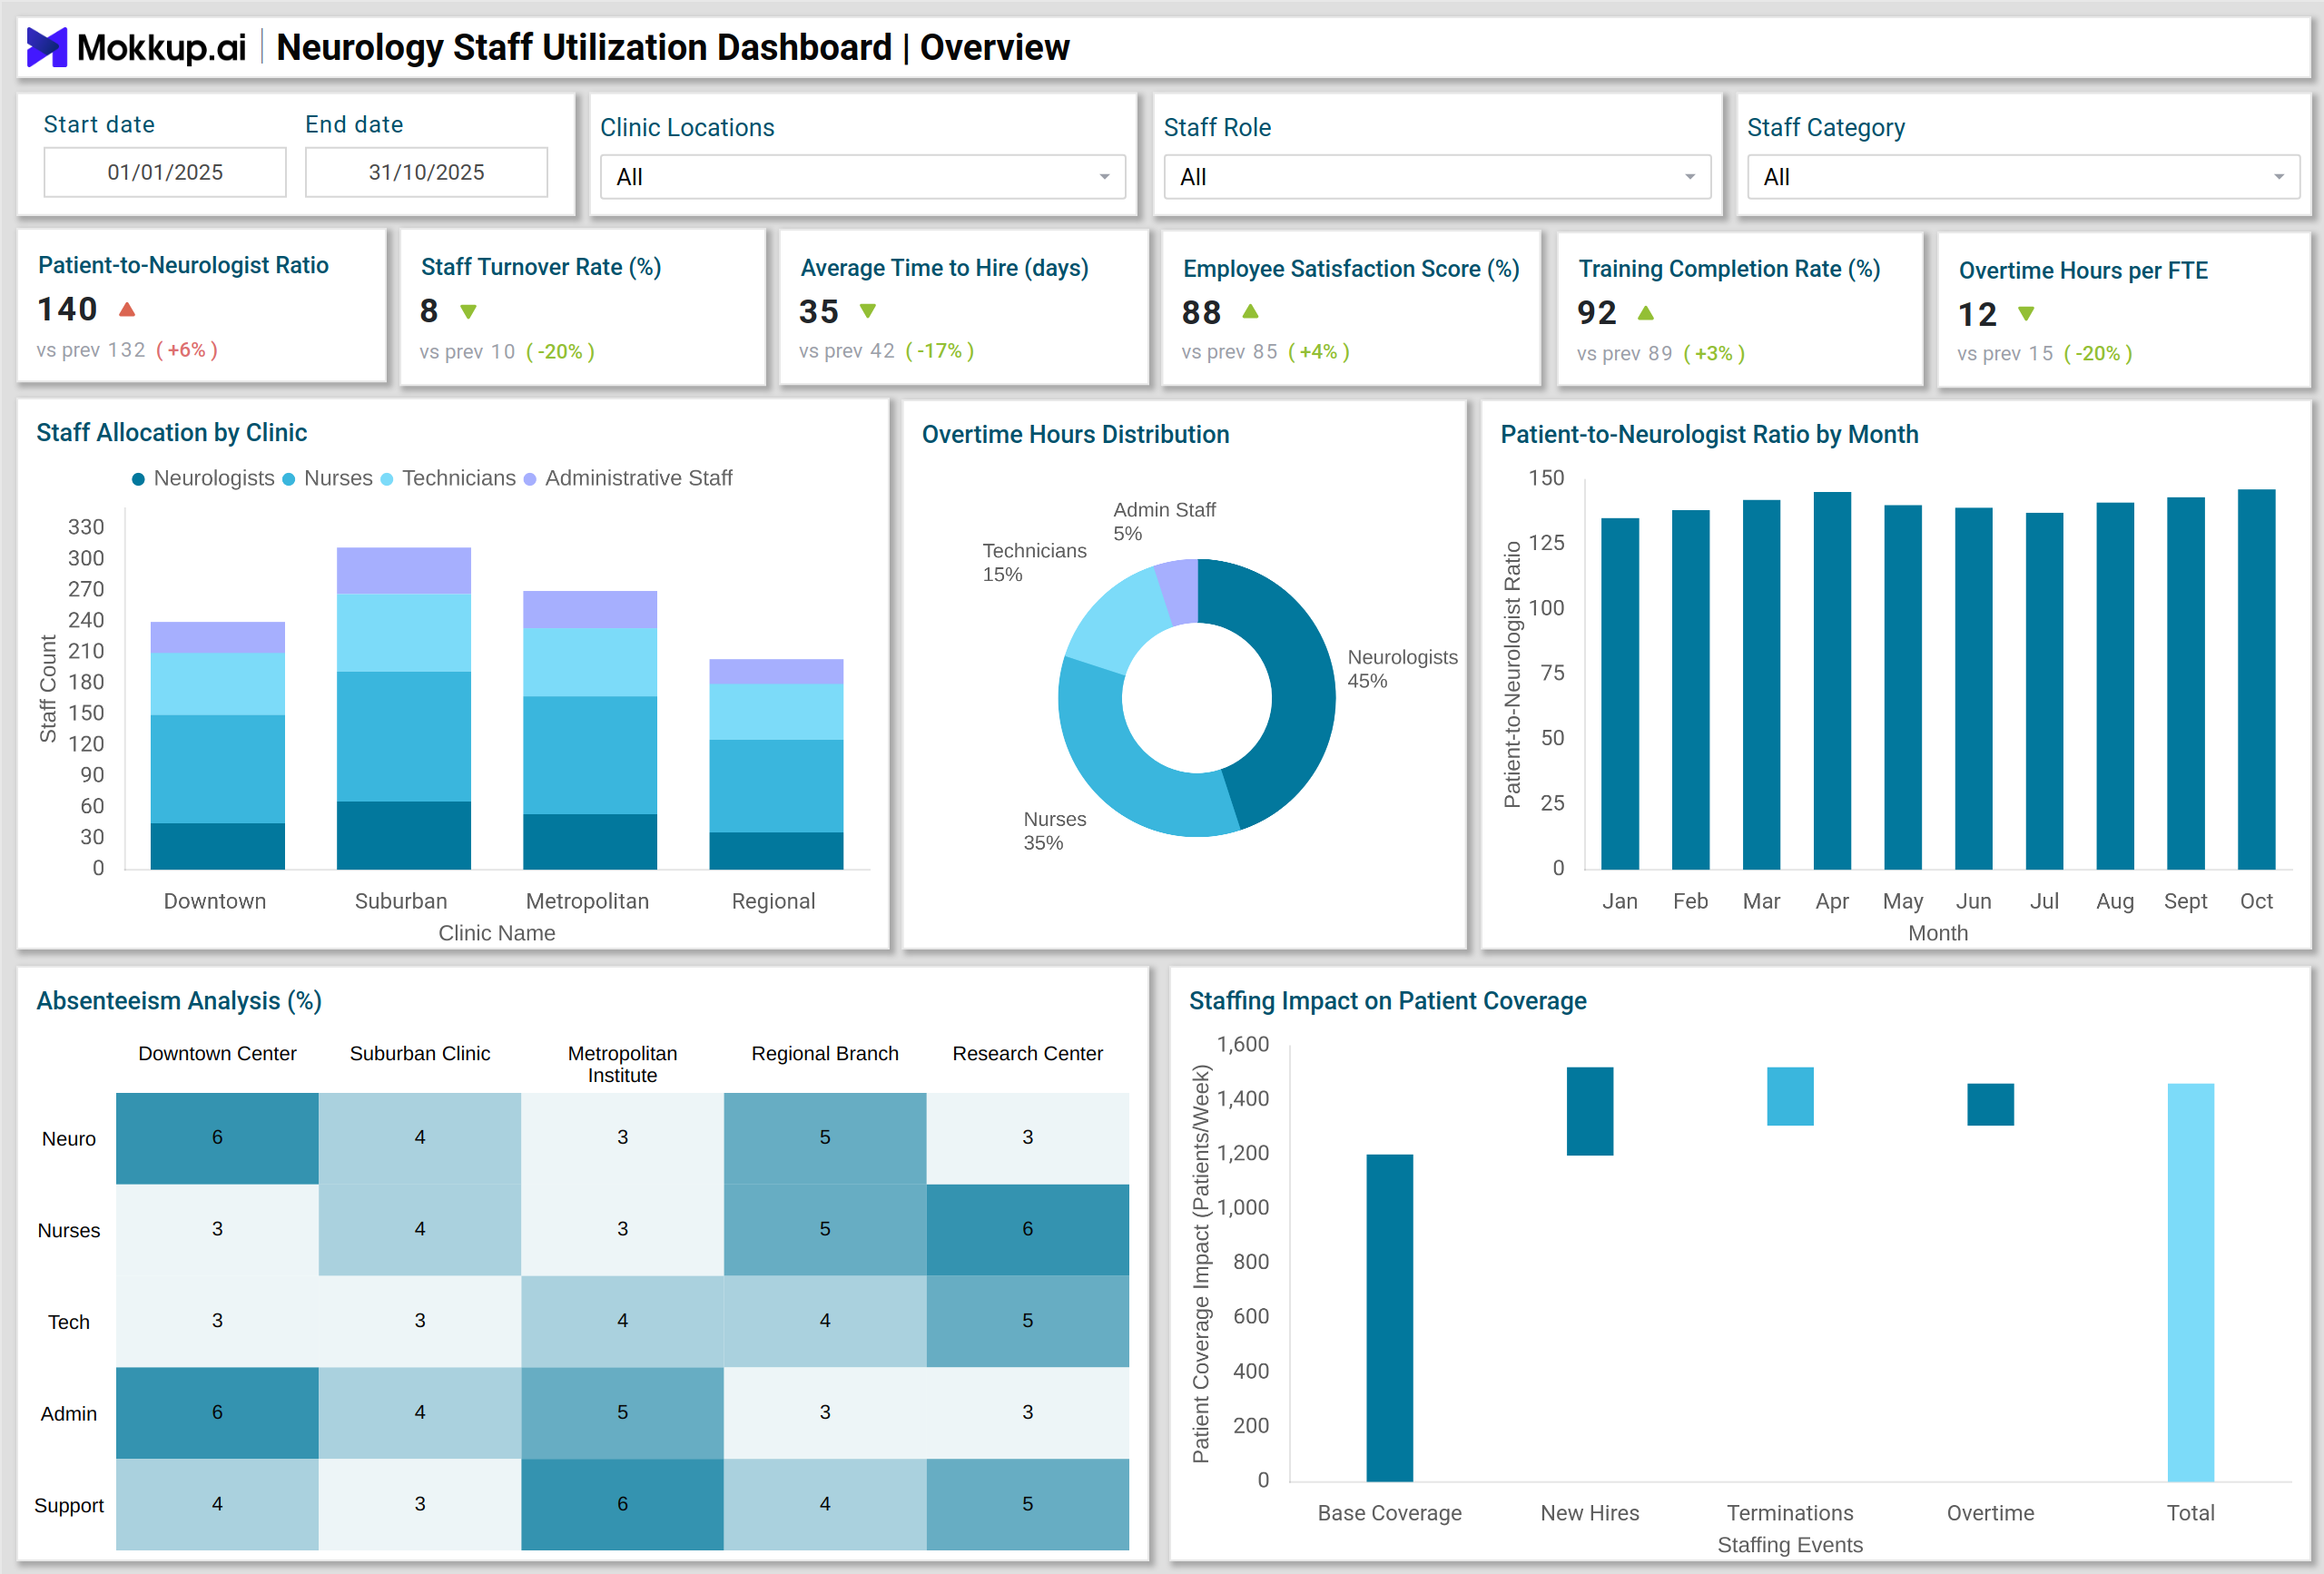The width and height of the screenshot is (2324, 1574).
Task: Click the Metropolitan Institute column header
Action: point(622,1064)
